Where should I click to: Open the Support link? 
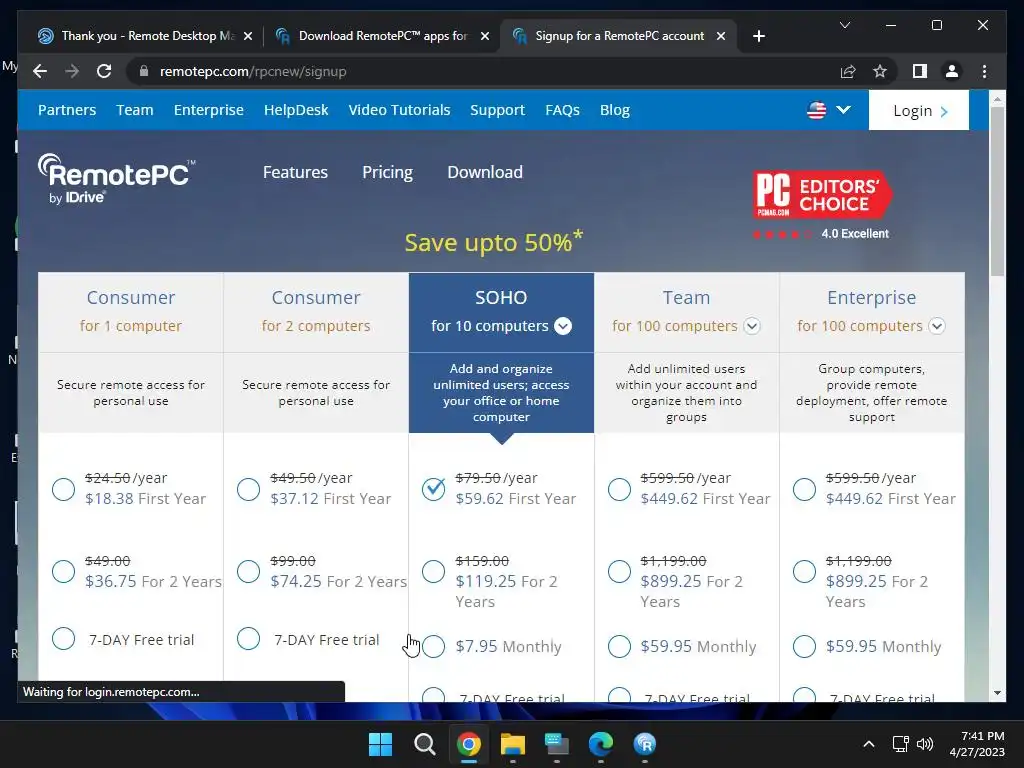click(x=498, y=110)
